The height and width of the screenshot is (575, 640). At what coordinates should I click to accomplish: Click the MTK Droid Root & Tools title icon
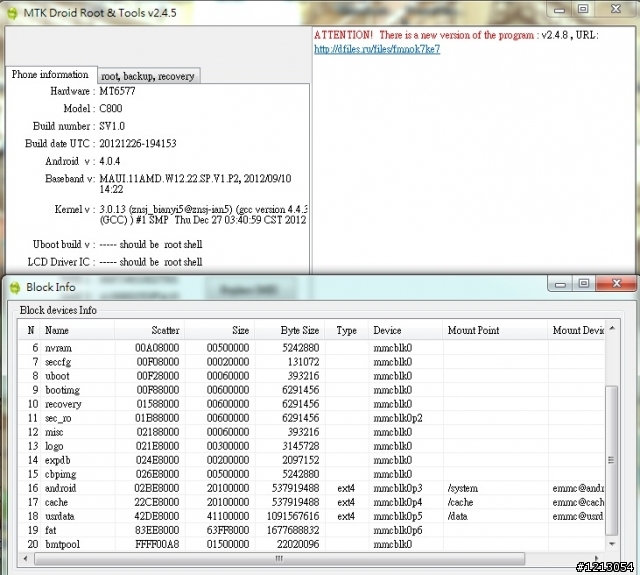12,13
